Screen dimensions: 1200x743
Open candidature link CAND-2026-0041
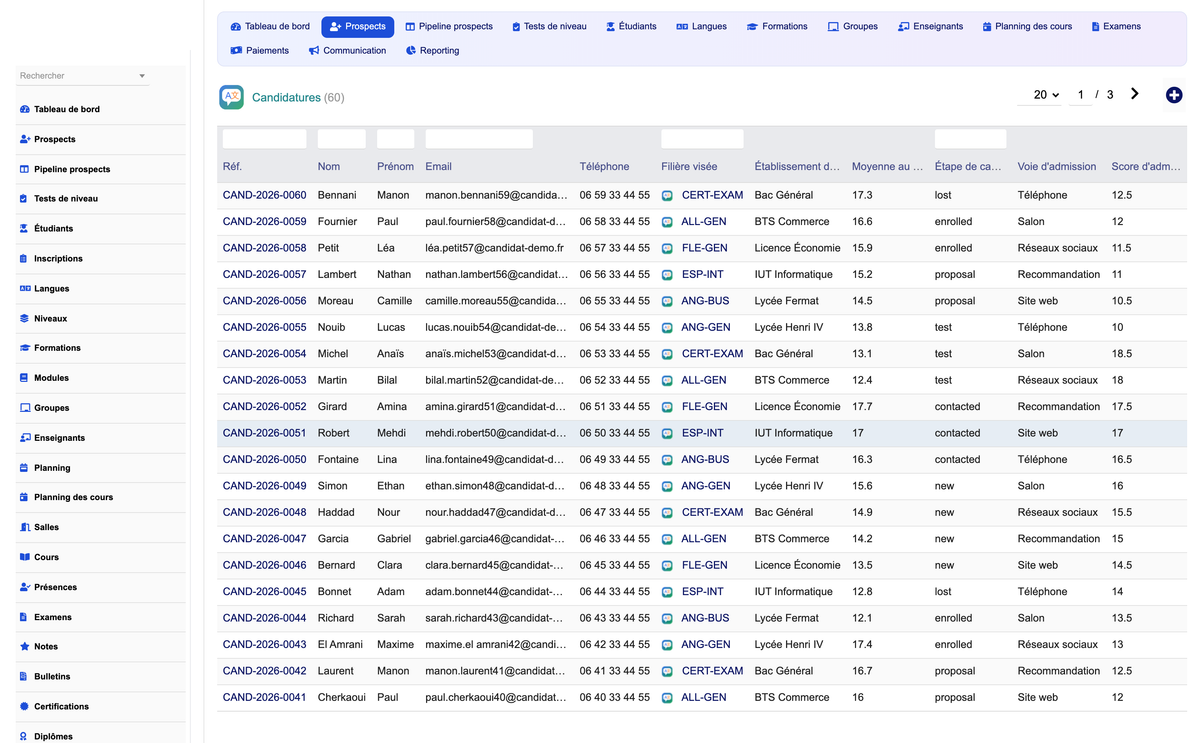point(264,697)
